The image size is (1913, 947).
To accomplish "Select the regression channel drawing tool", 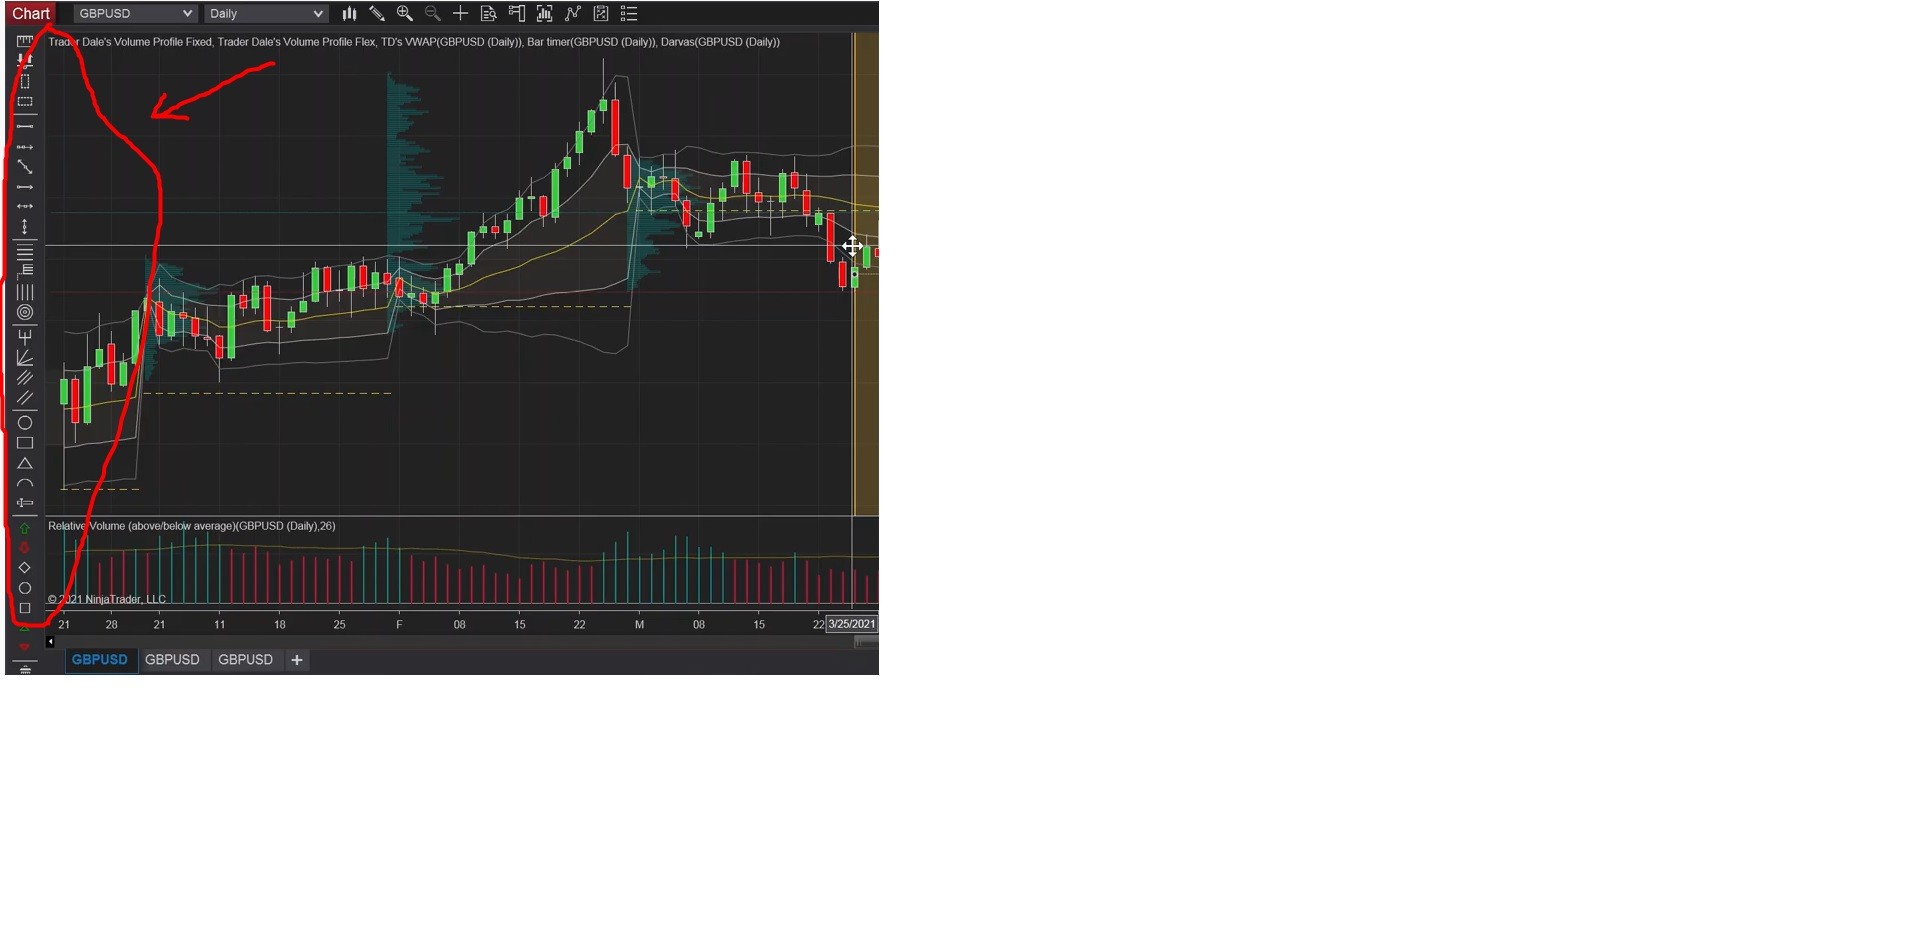I will [25, 378].
